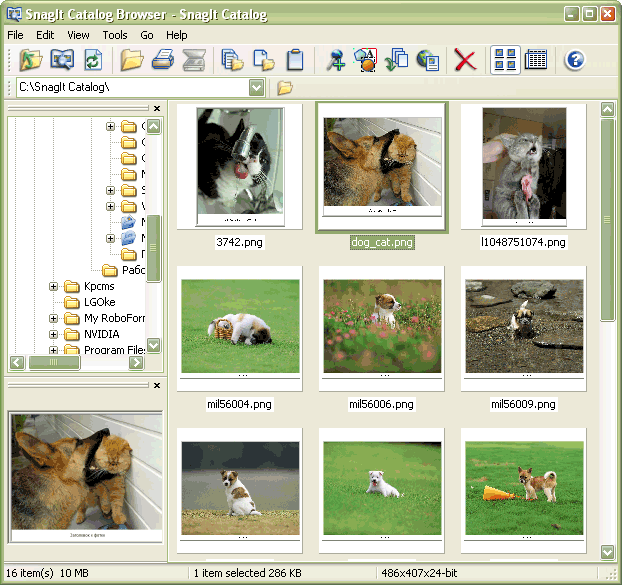
Task: Open the Go menu
Action: [147, 35]
